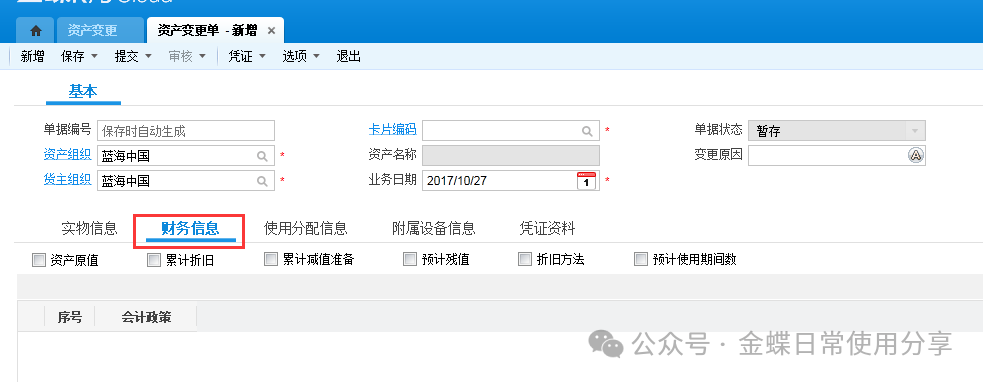Click the search icon in 卡片编码 field
The height and width of the screenshot is (382, 983).
coord(587,130)
